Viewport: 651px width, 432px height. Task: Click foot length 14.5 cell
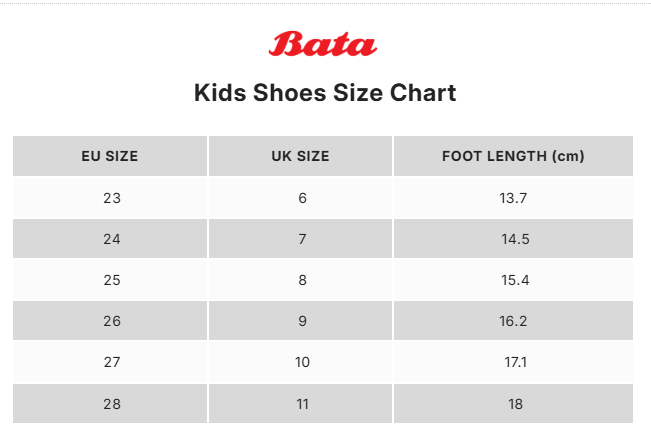pos(513,239)
